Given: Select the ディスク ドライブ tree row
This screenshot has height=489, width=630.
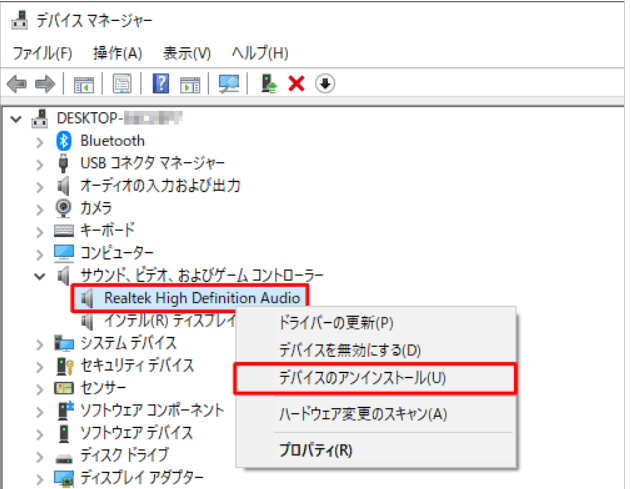Looking at the screenshot, I should [124, 455].
